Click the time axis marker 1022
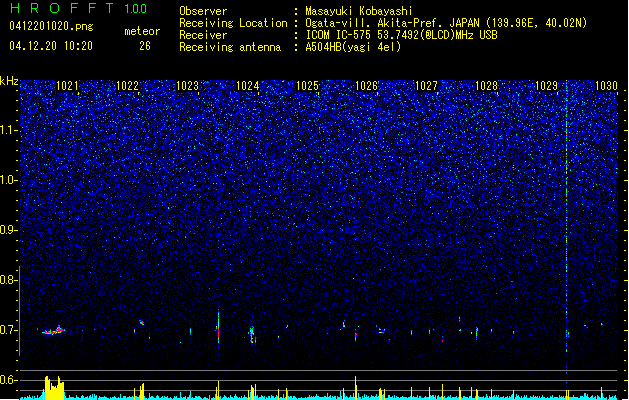629x400 pixels. 127,86
